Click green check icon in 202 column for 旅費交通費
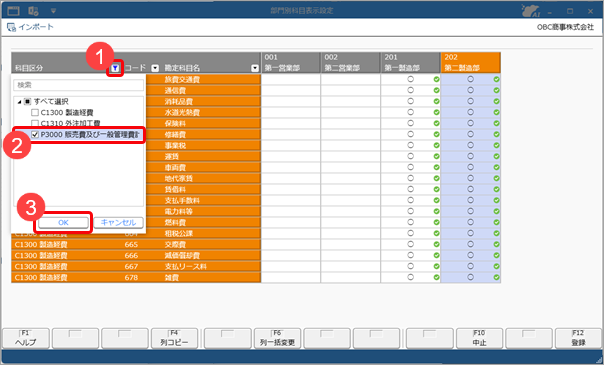 (x=497, y=79)
